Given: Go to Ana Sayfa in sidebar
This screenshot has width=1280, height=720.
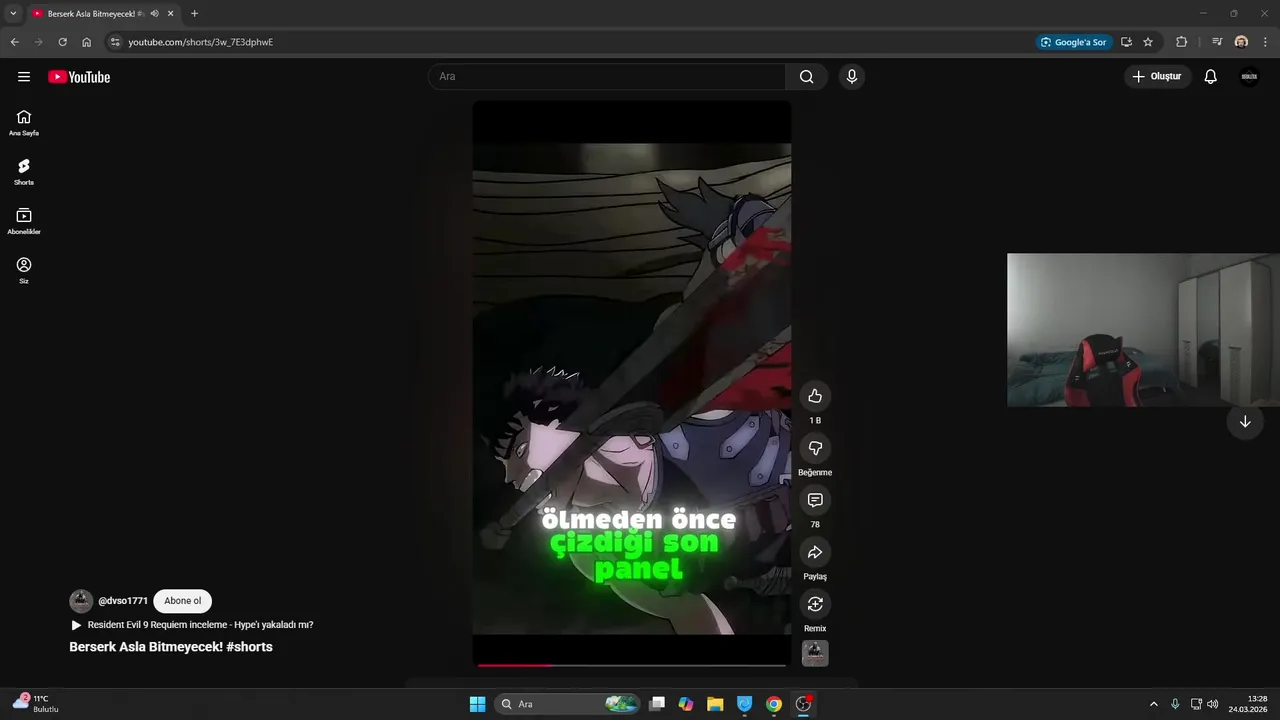Looking at the screenshot, I should coord(24,123).
